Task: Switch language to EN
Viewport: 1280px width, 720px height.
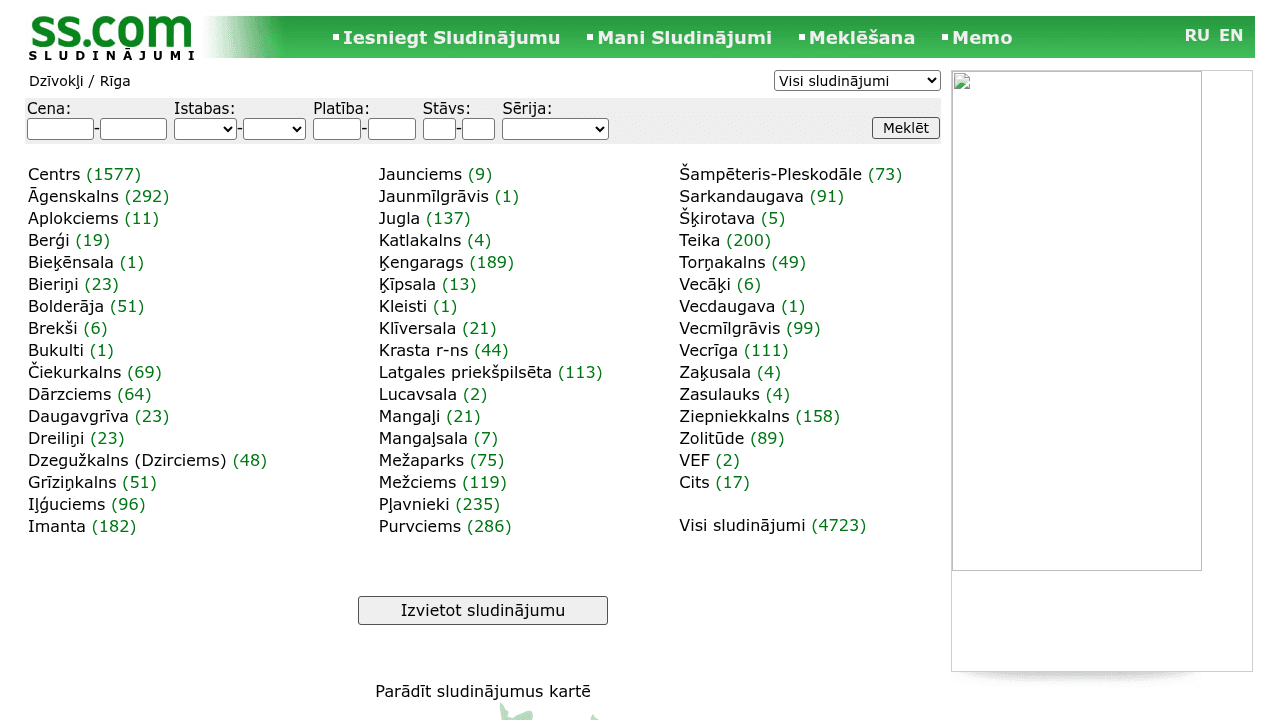Action: (1231, 35)
